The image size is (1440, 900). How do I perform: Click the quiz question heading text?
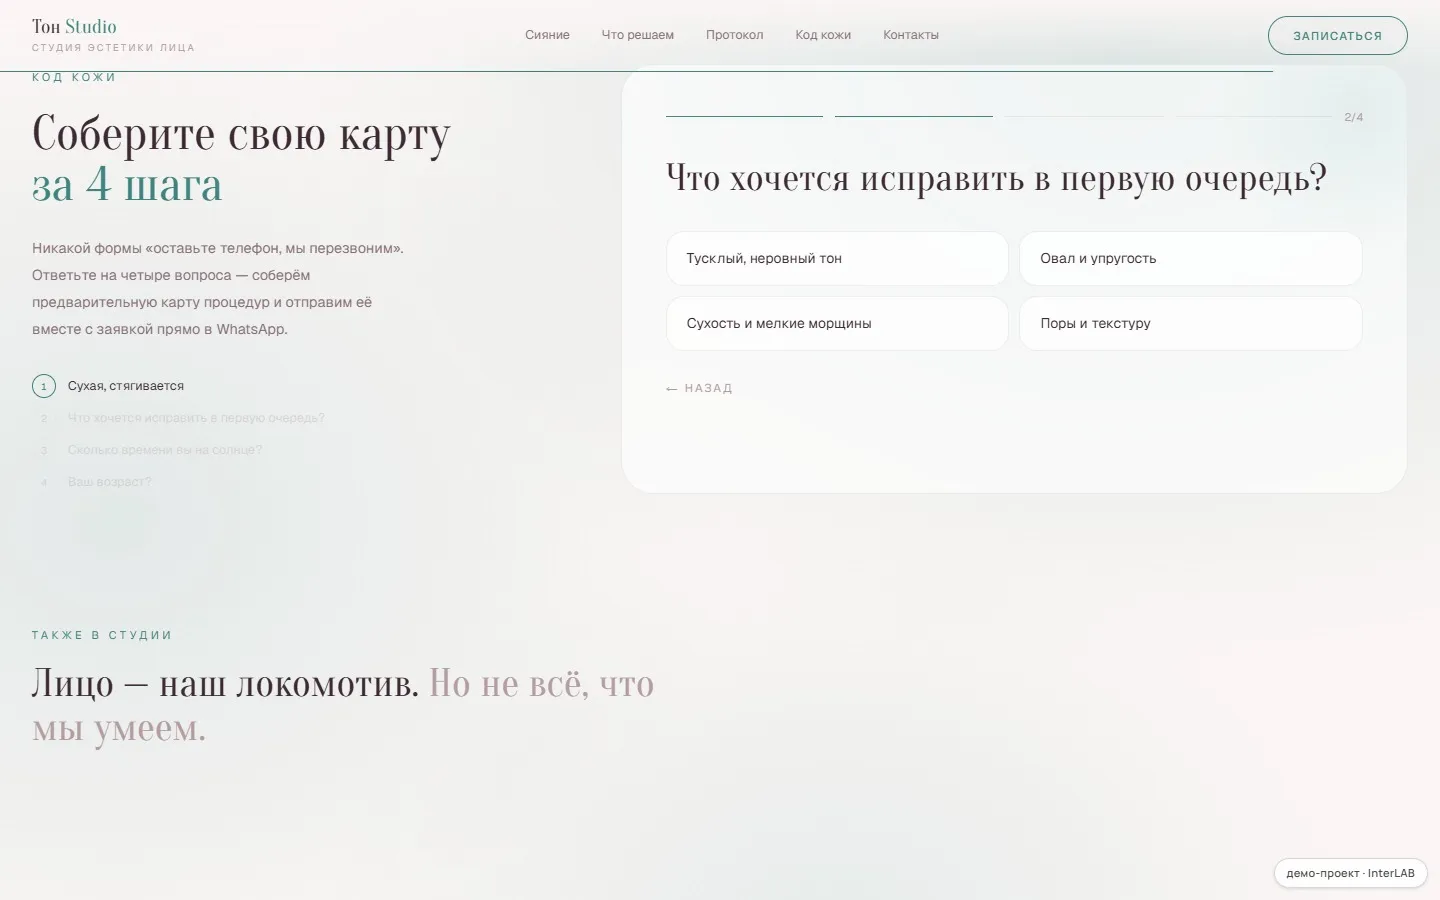click(x=996, y=179)
